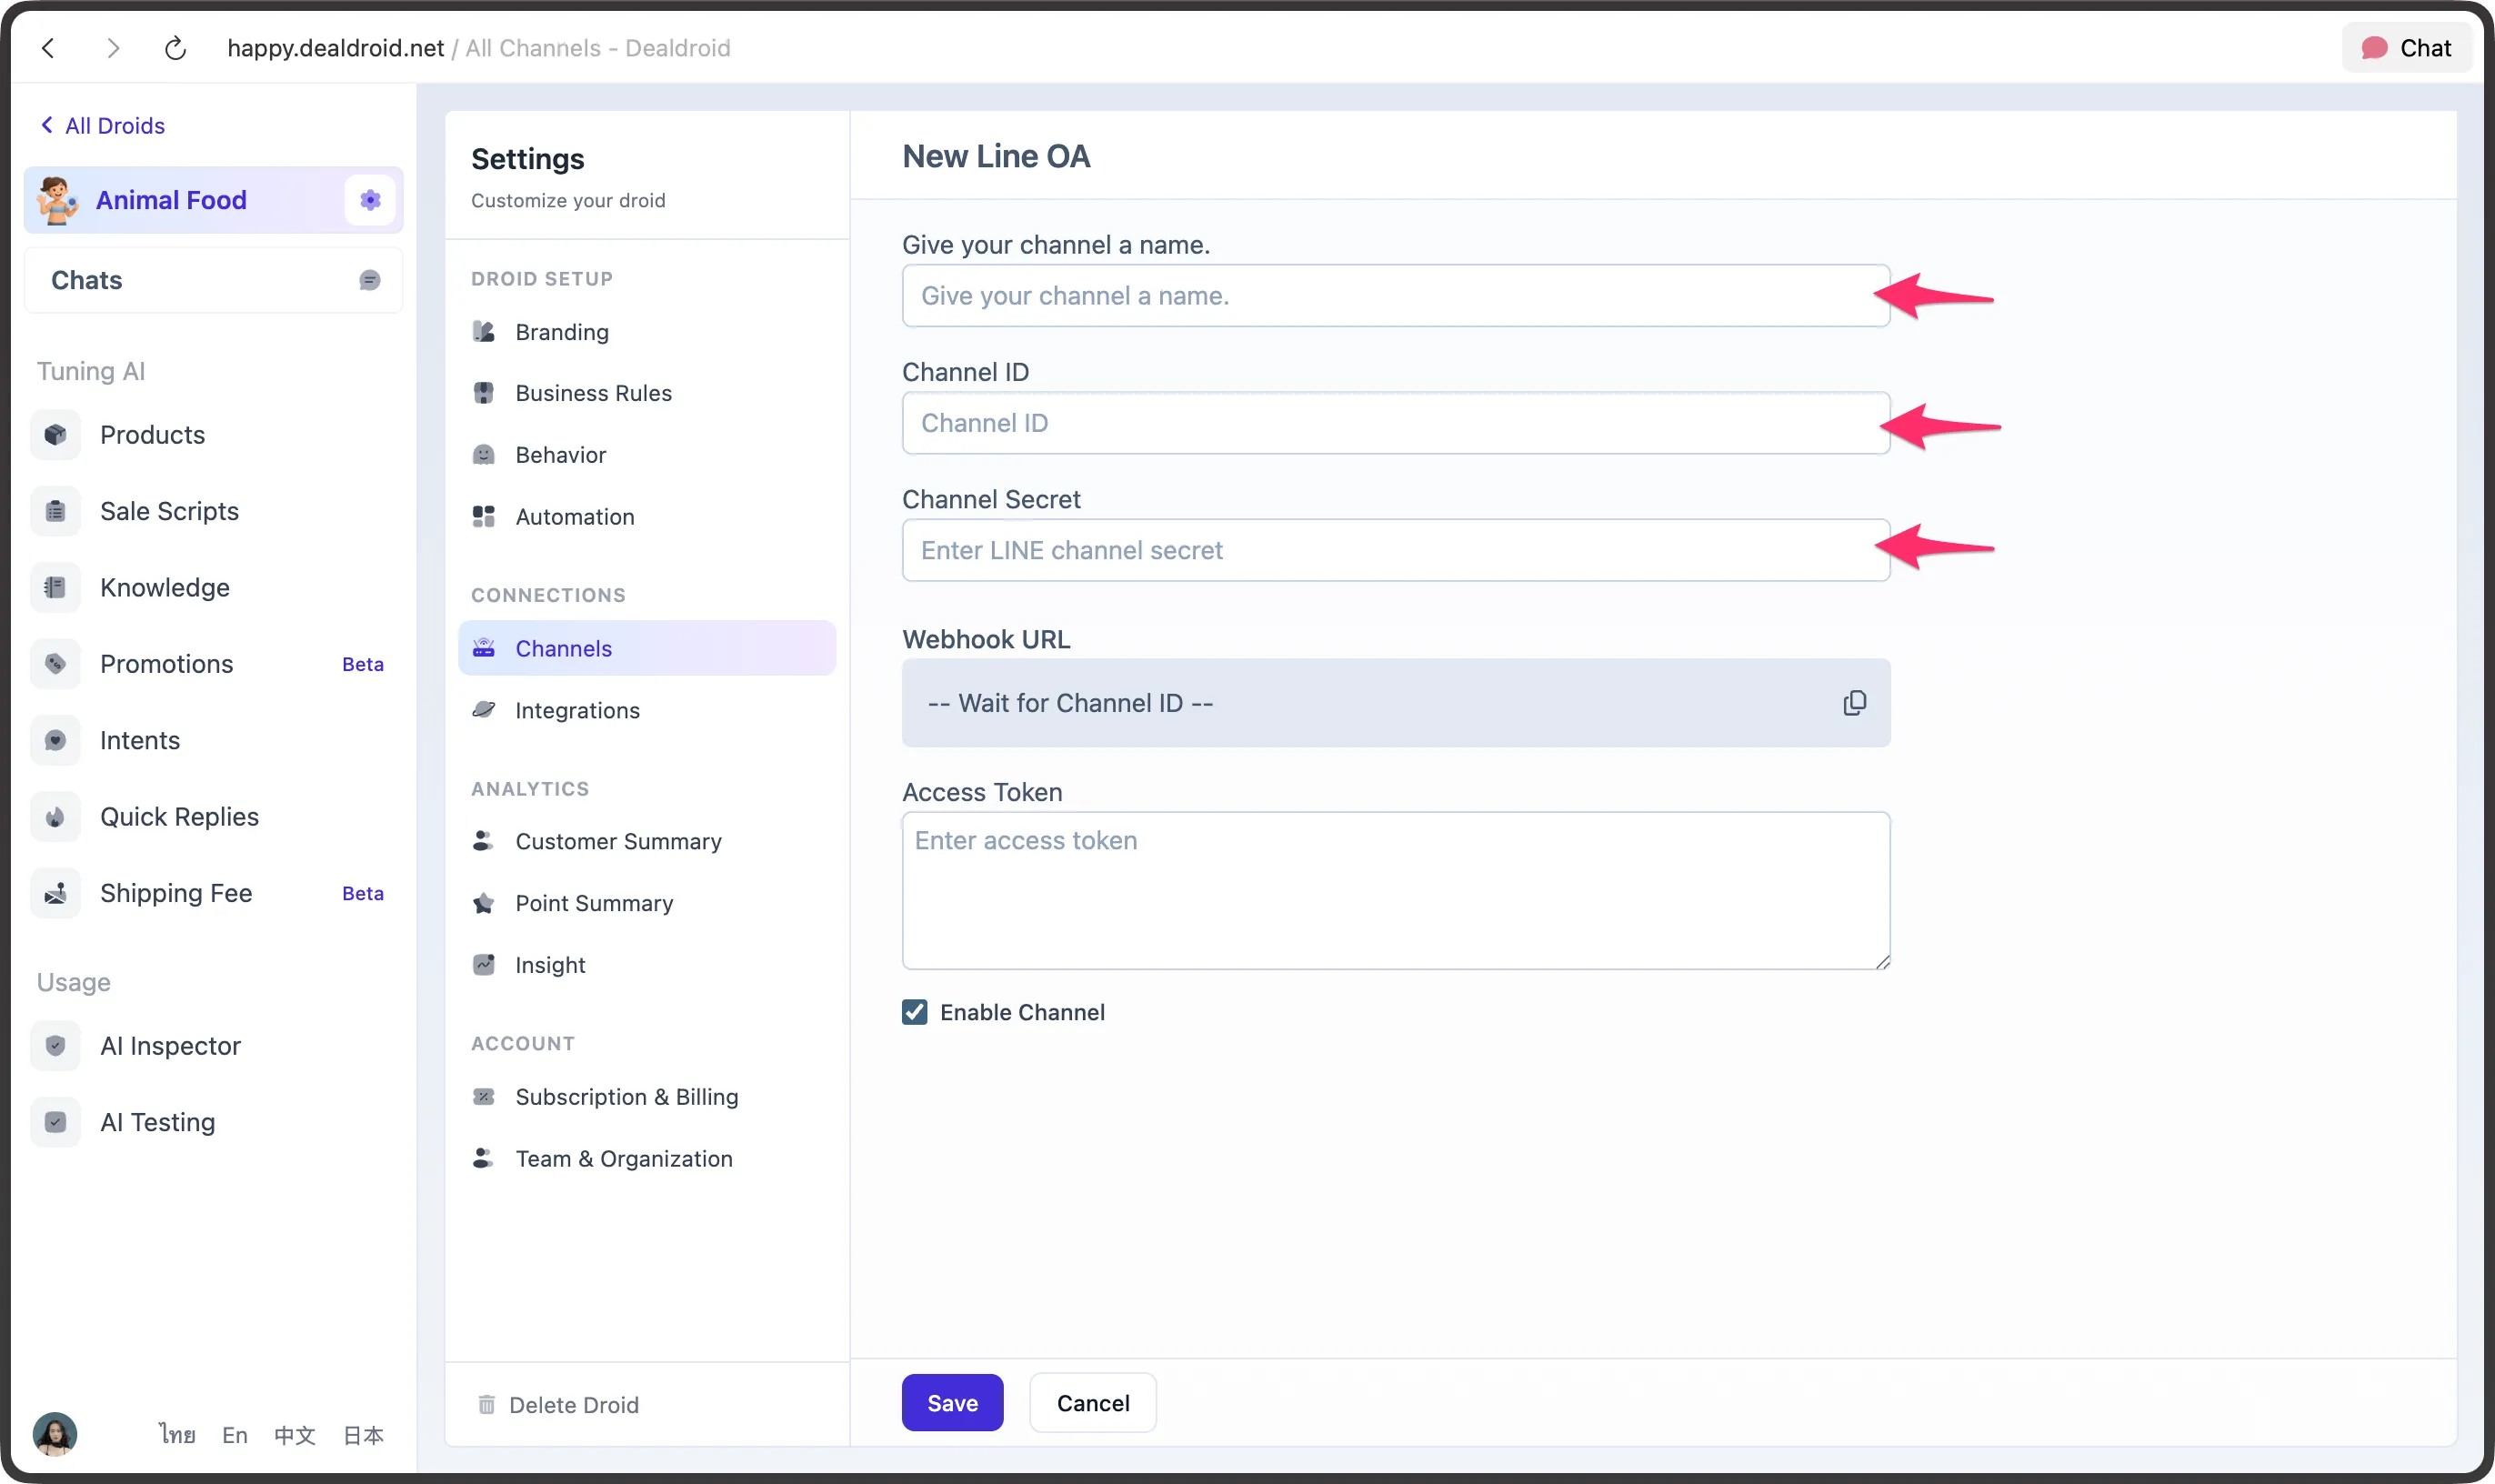Select the Point Summary star icon
The image size is (2495, 1484).
click(x=484, y=903)
